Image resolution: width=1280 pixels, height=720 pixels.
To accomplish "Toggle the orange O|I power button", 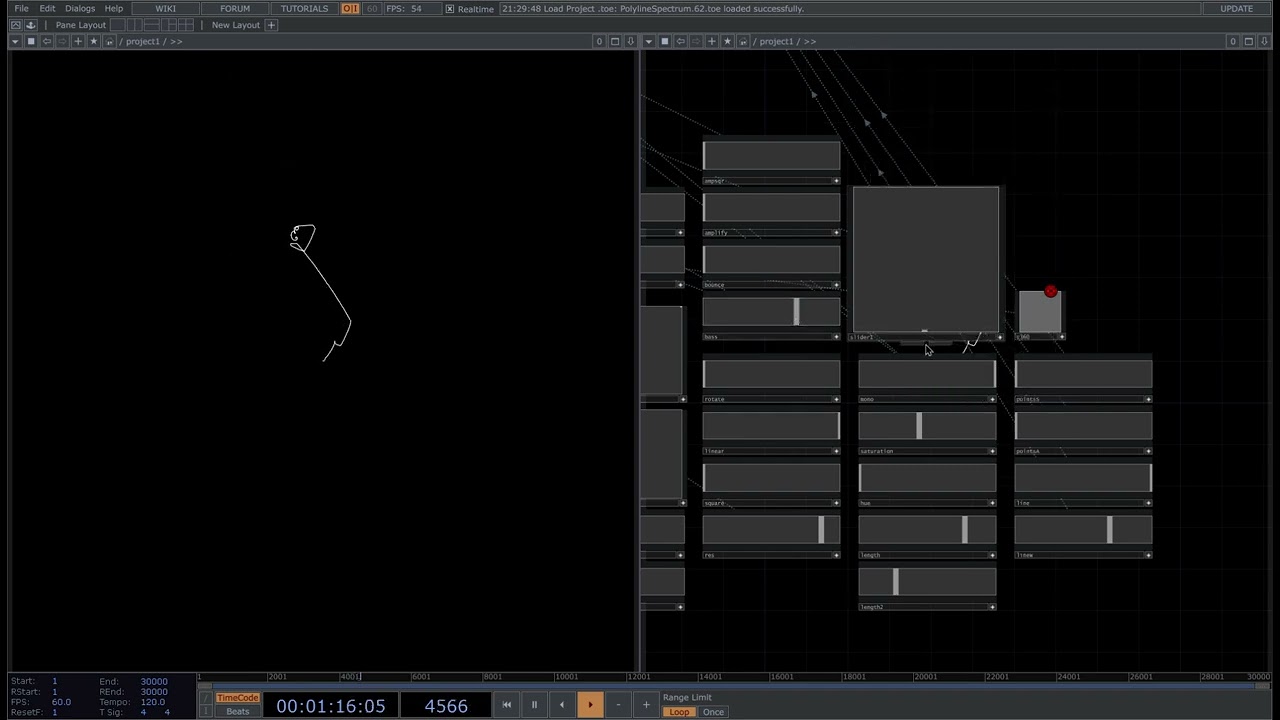I will (x=350, y=9).
